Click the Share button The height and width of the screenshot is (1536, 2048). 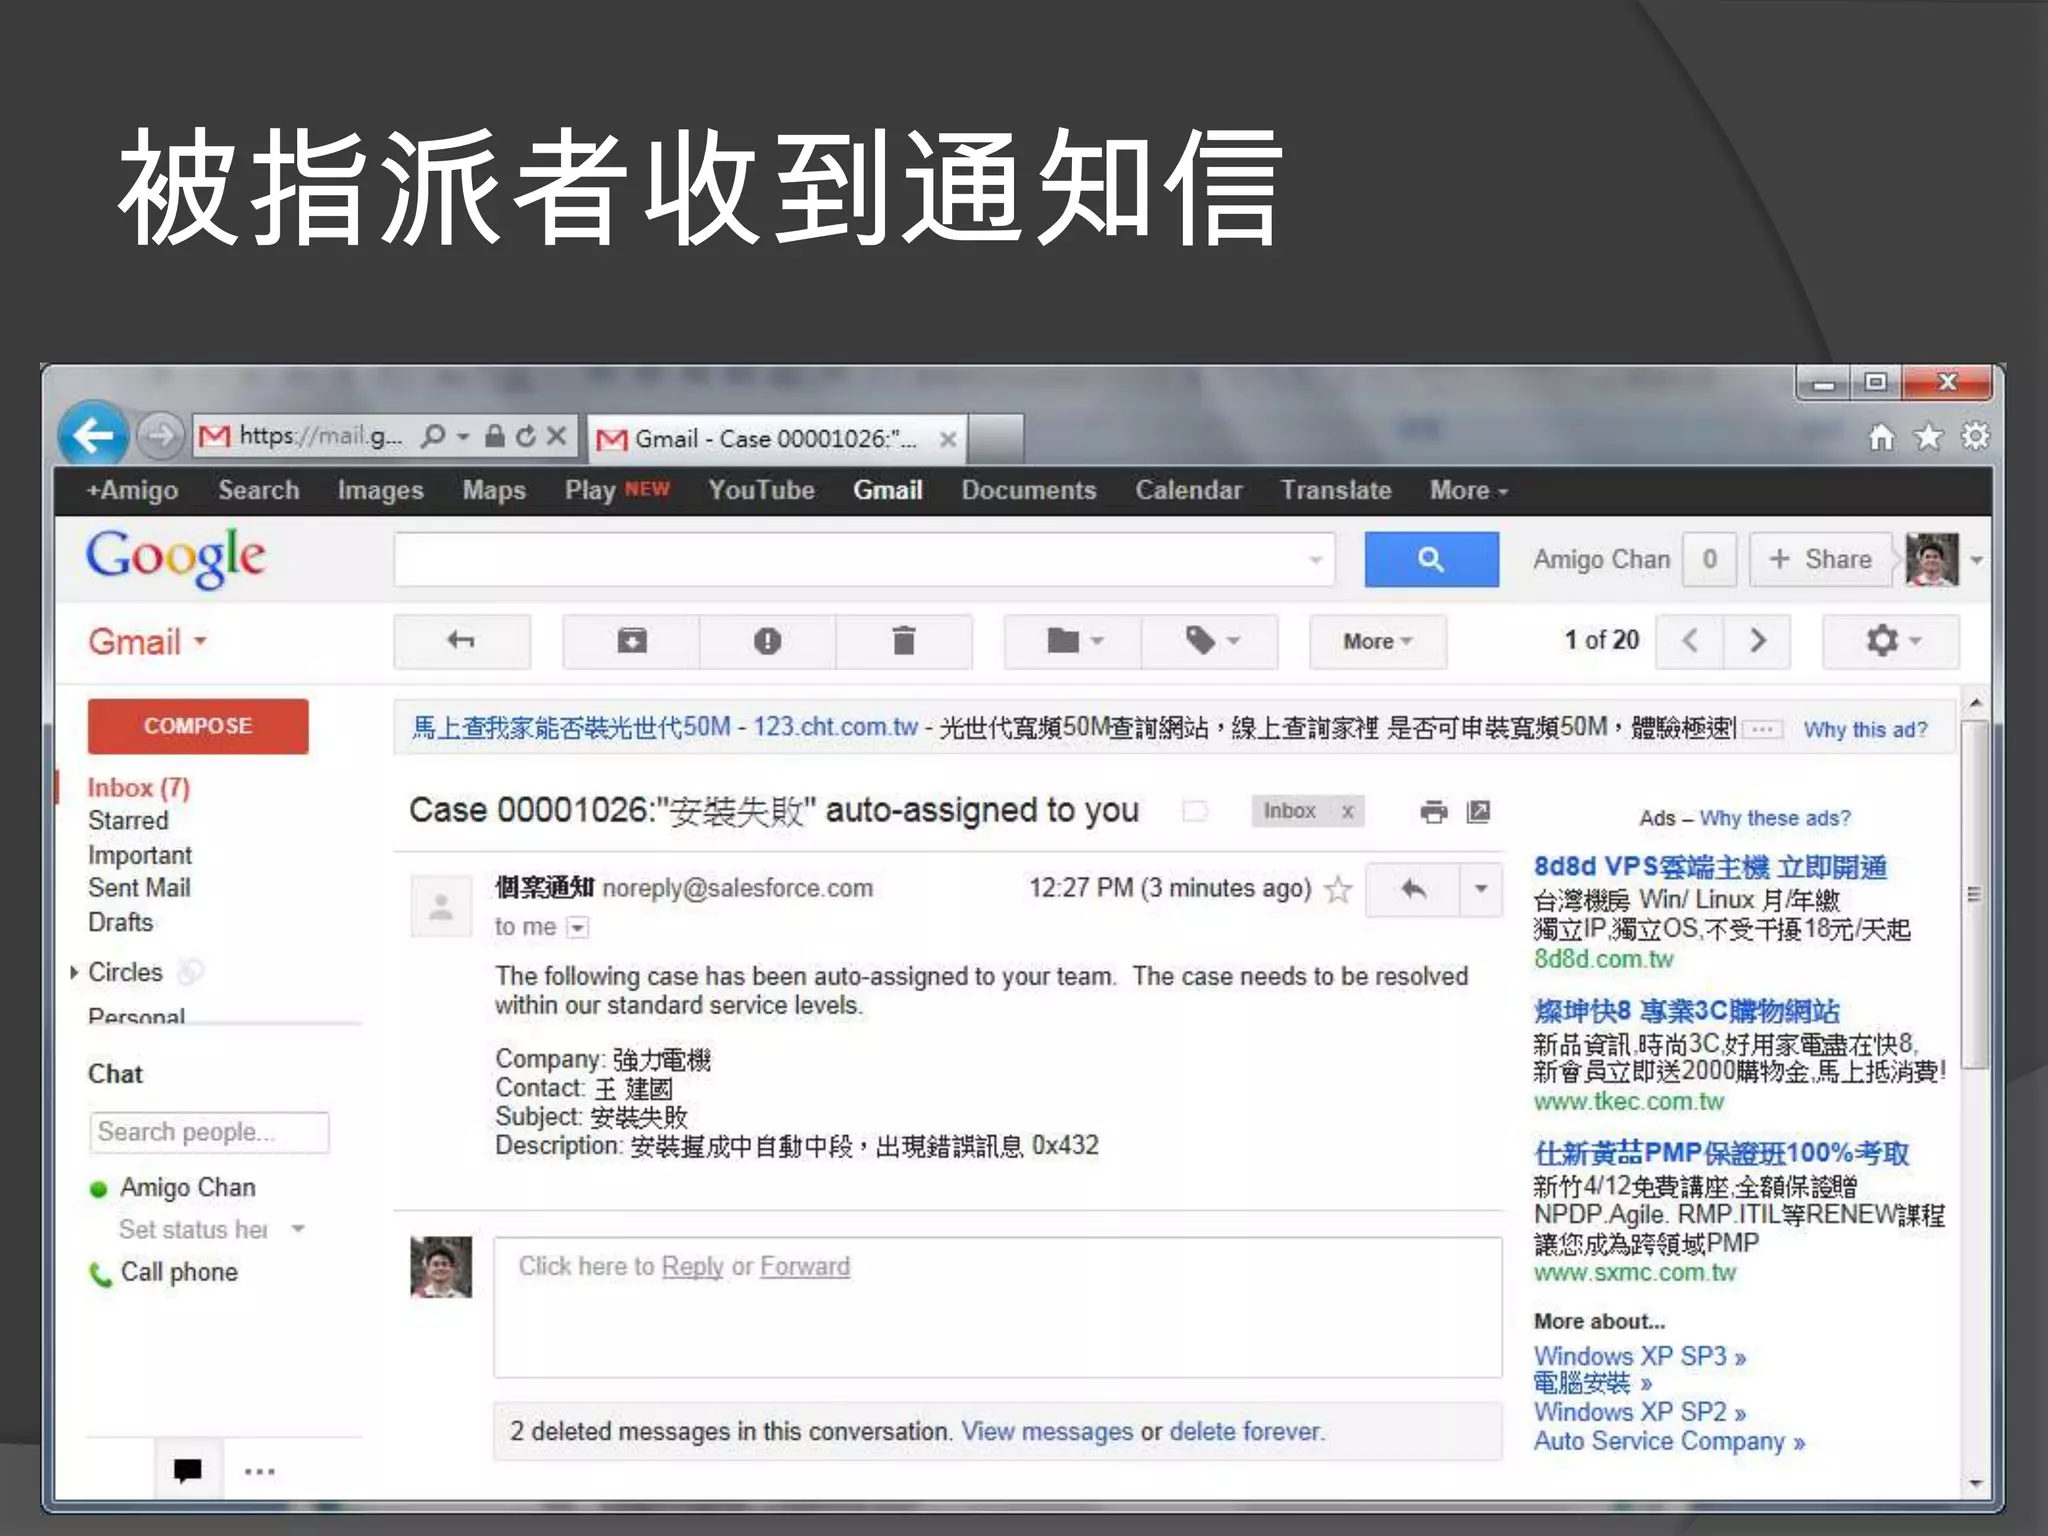coord(1820,559)
